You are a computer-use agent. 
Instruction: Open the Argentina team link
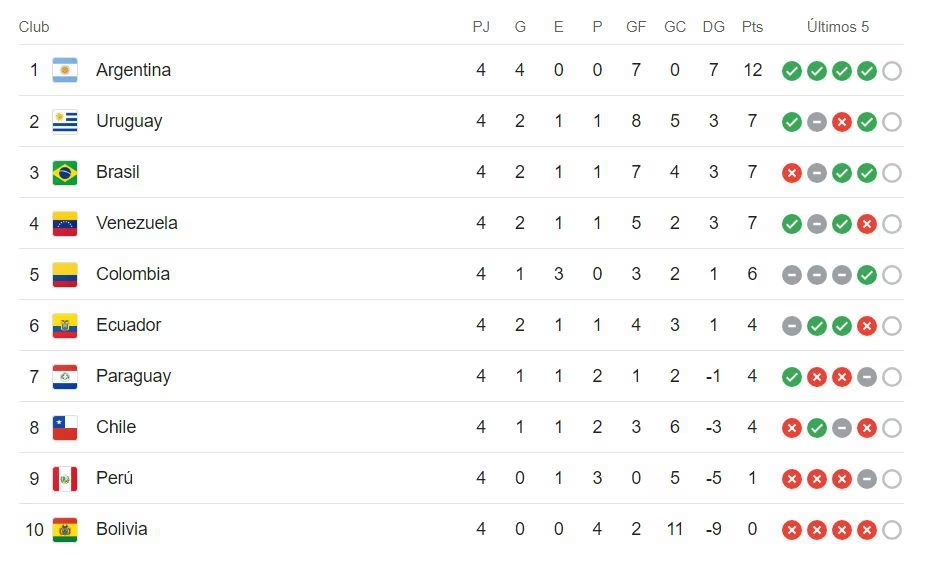pyautogui.click(x=133, y=70)
